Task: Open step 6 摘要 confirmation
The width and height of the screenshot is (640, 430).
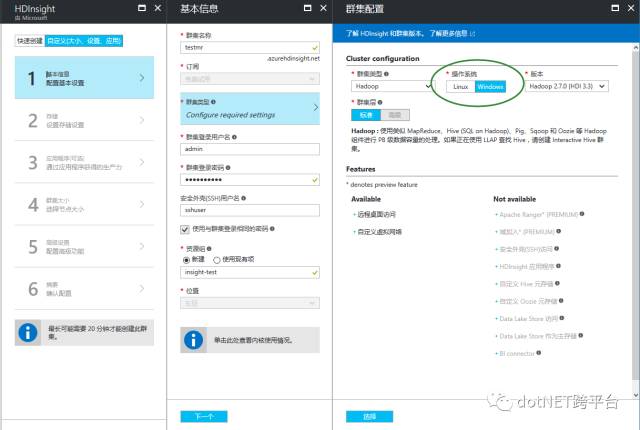Action: tap(84, 289)
